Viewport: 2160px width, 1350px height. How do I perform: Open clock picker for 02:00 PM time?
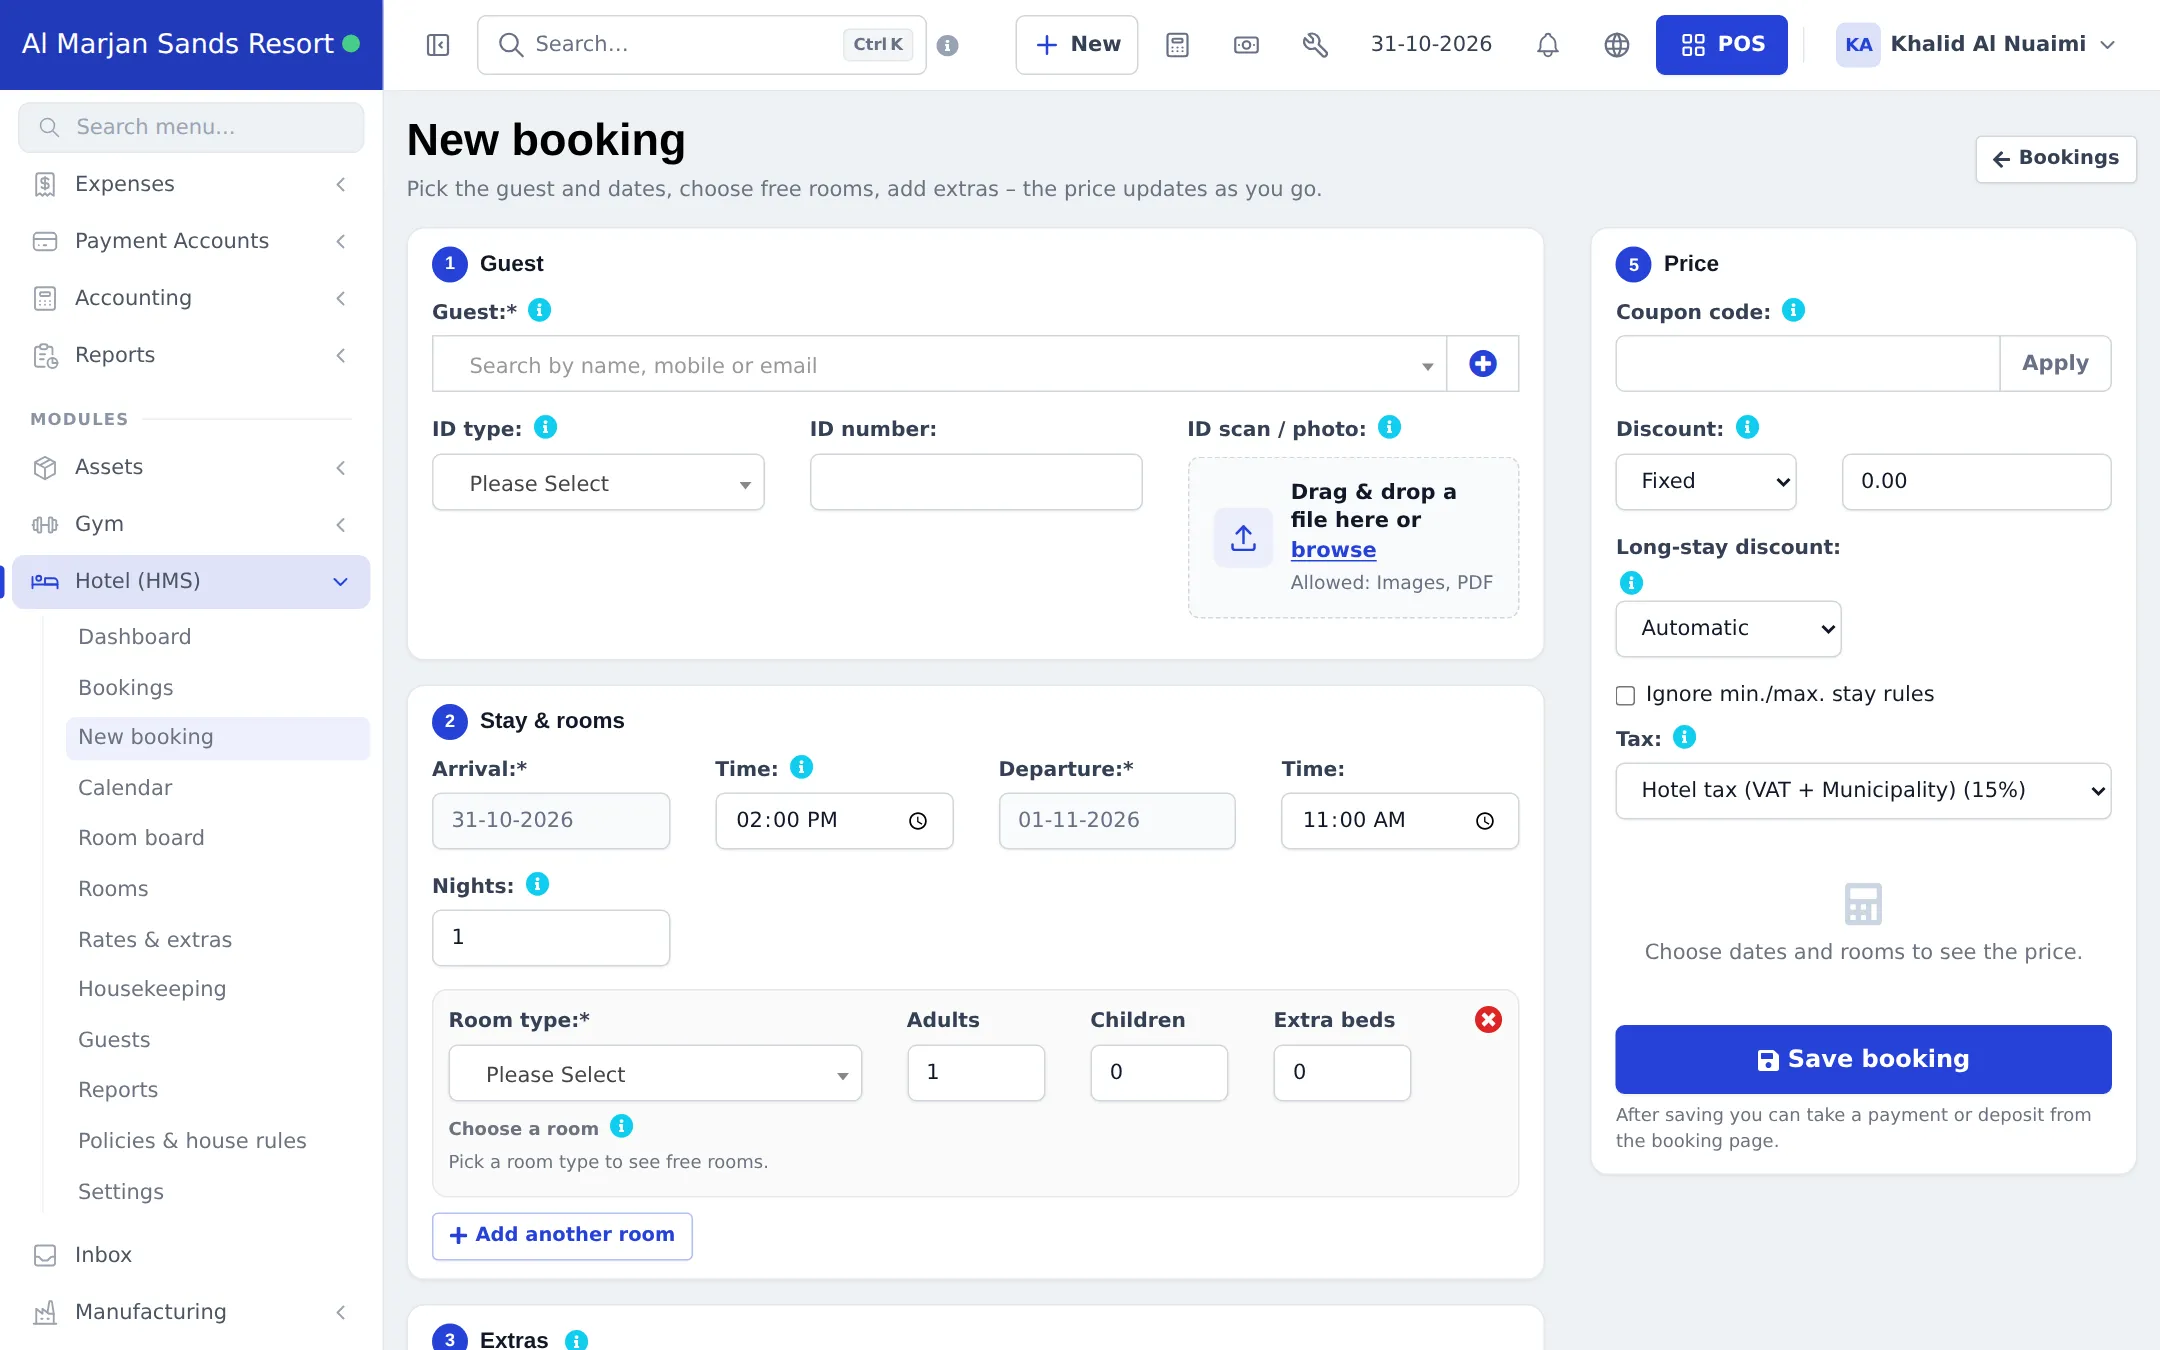tap(917, 821)
